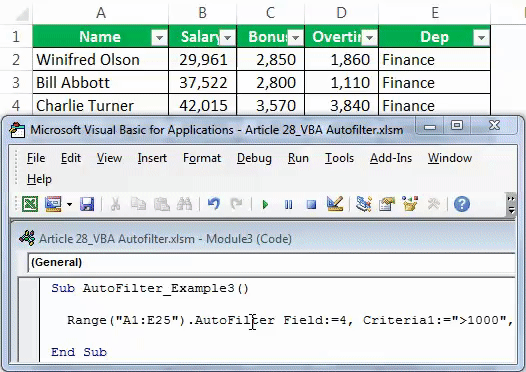Viewport: 526px width, 372px height.
Task: Open the Add-Ins menu
Action: (391, 158)
